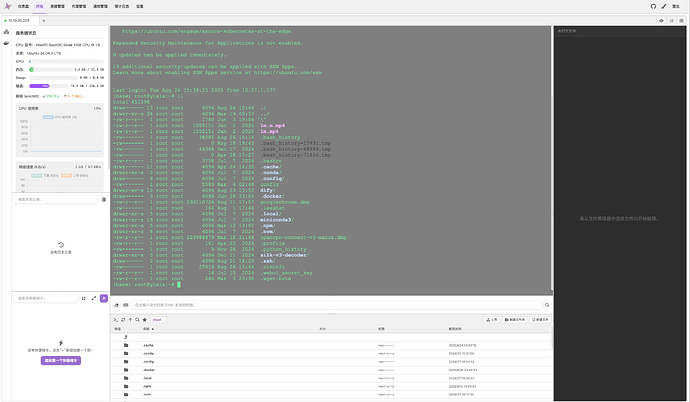The image size is (690, 402).
Task: Click the middle layout icon beside the eye icon
Action: (x=672, y=21)
